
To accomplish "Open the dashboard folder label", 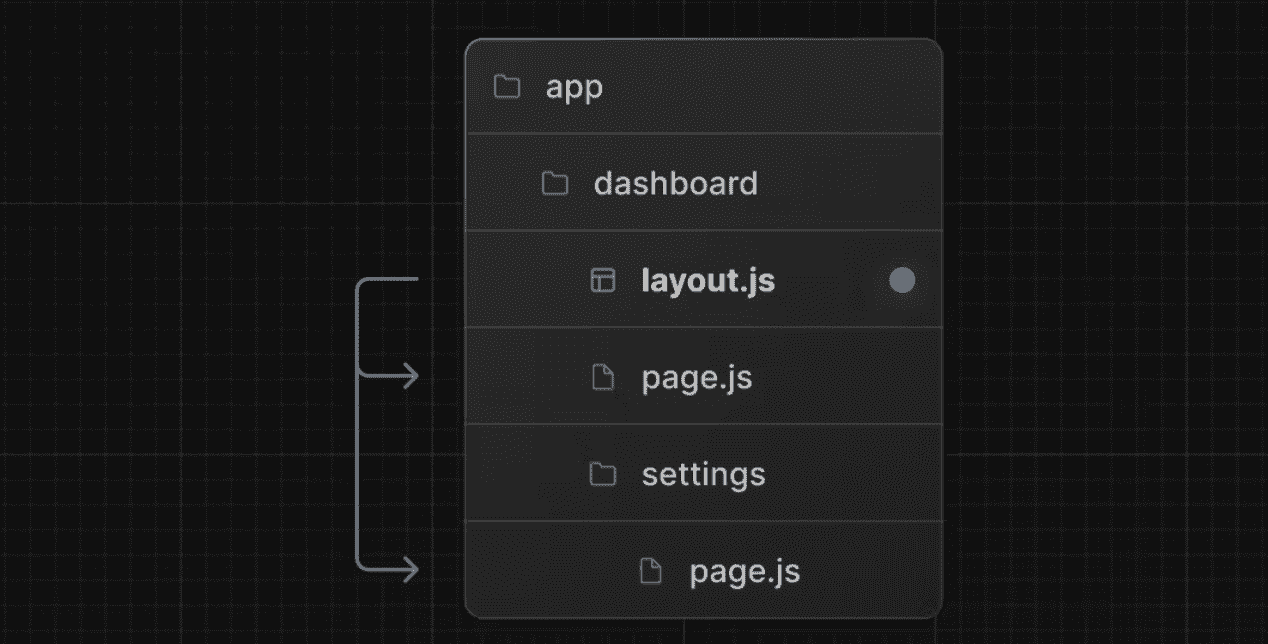I will tap(675, 184).
